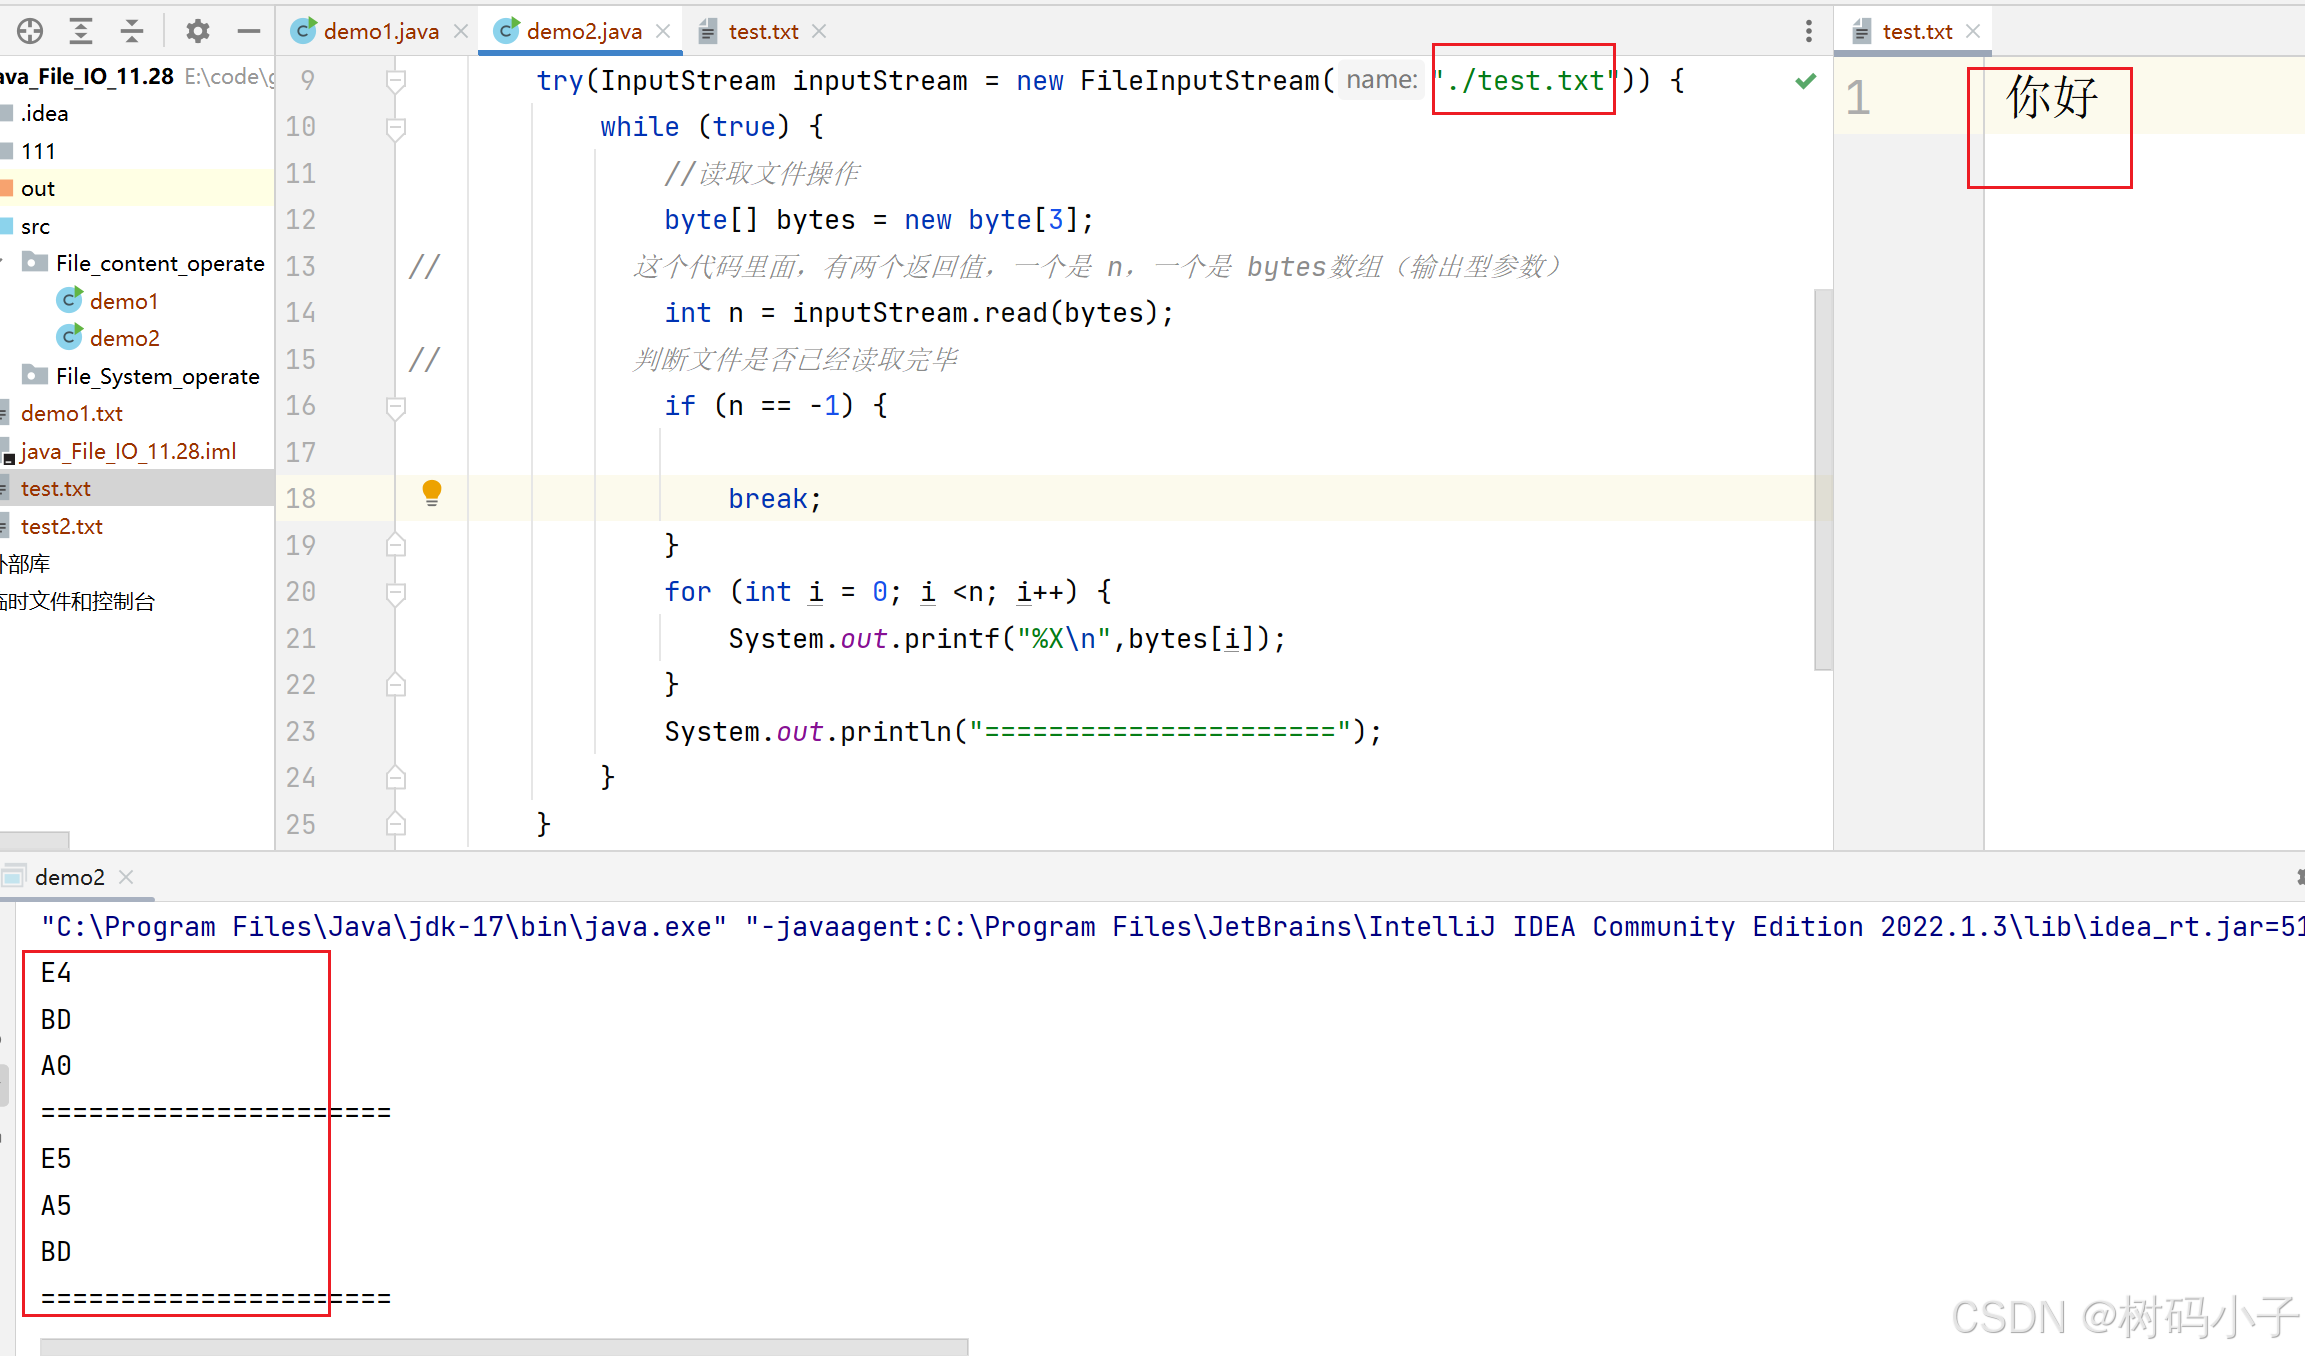Image resolution: width=2305 pixels, height=1356 pixels.
Task: Select the File_System_operate package folder
Action: click(157, 376)
